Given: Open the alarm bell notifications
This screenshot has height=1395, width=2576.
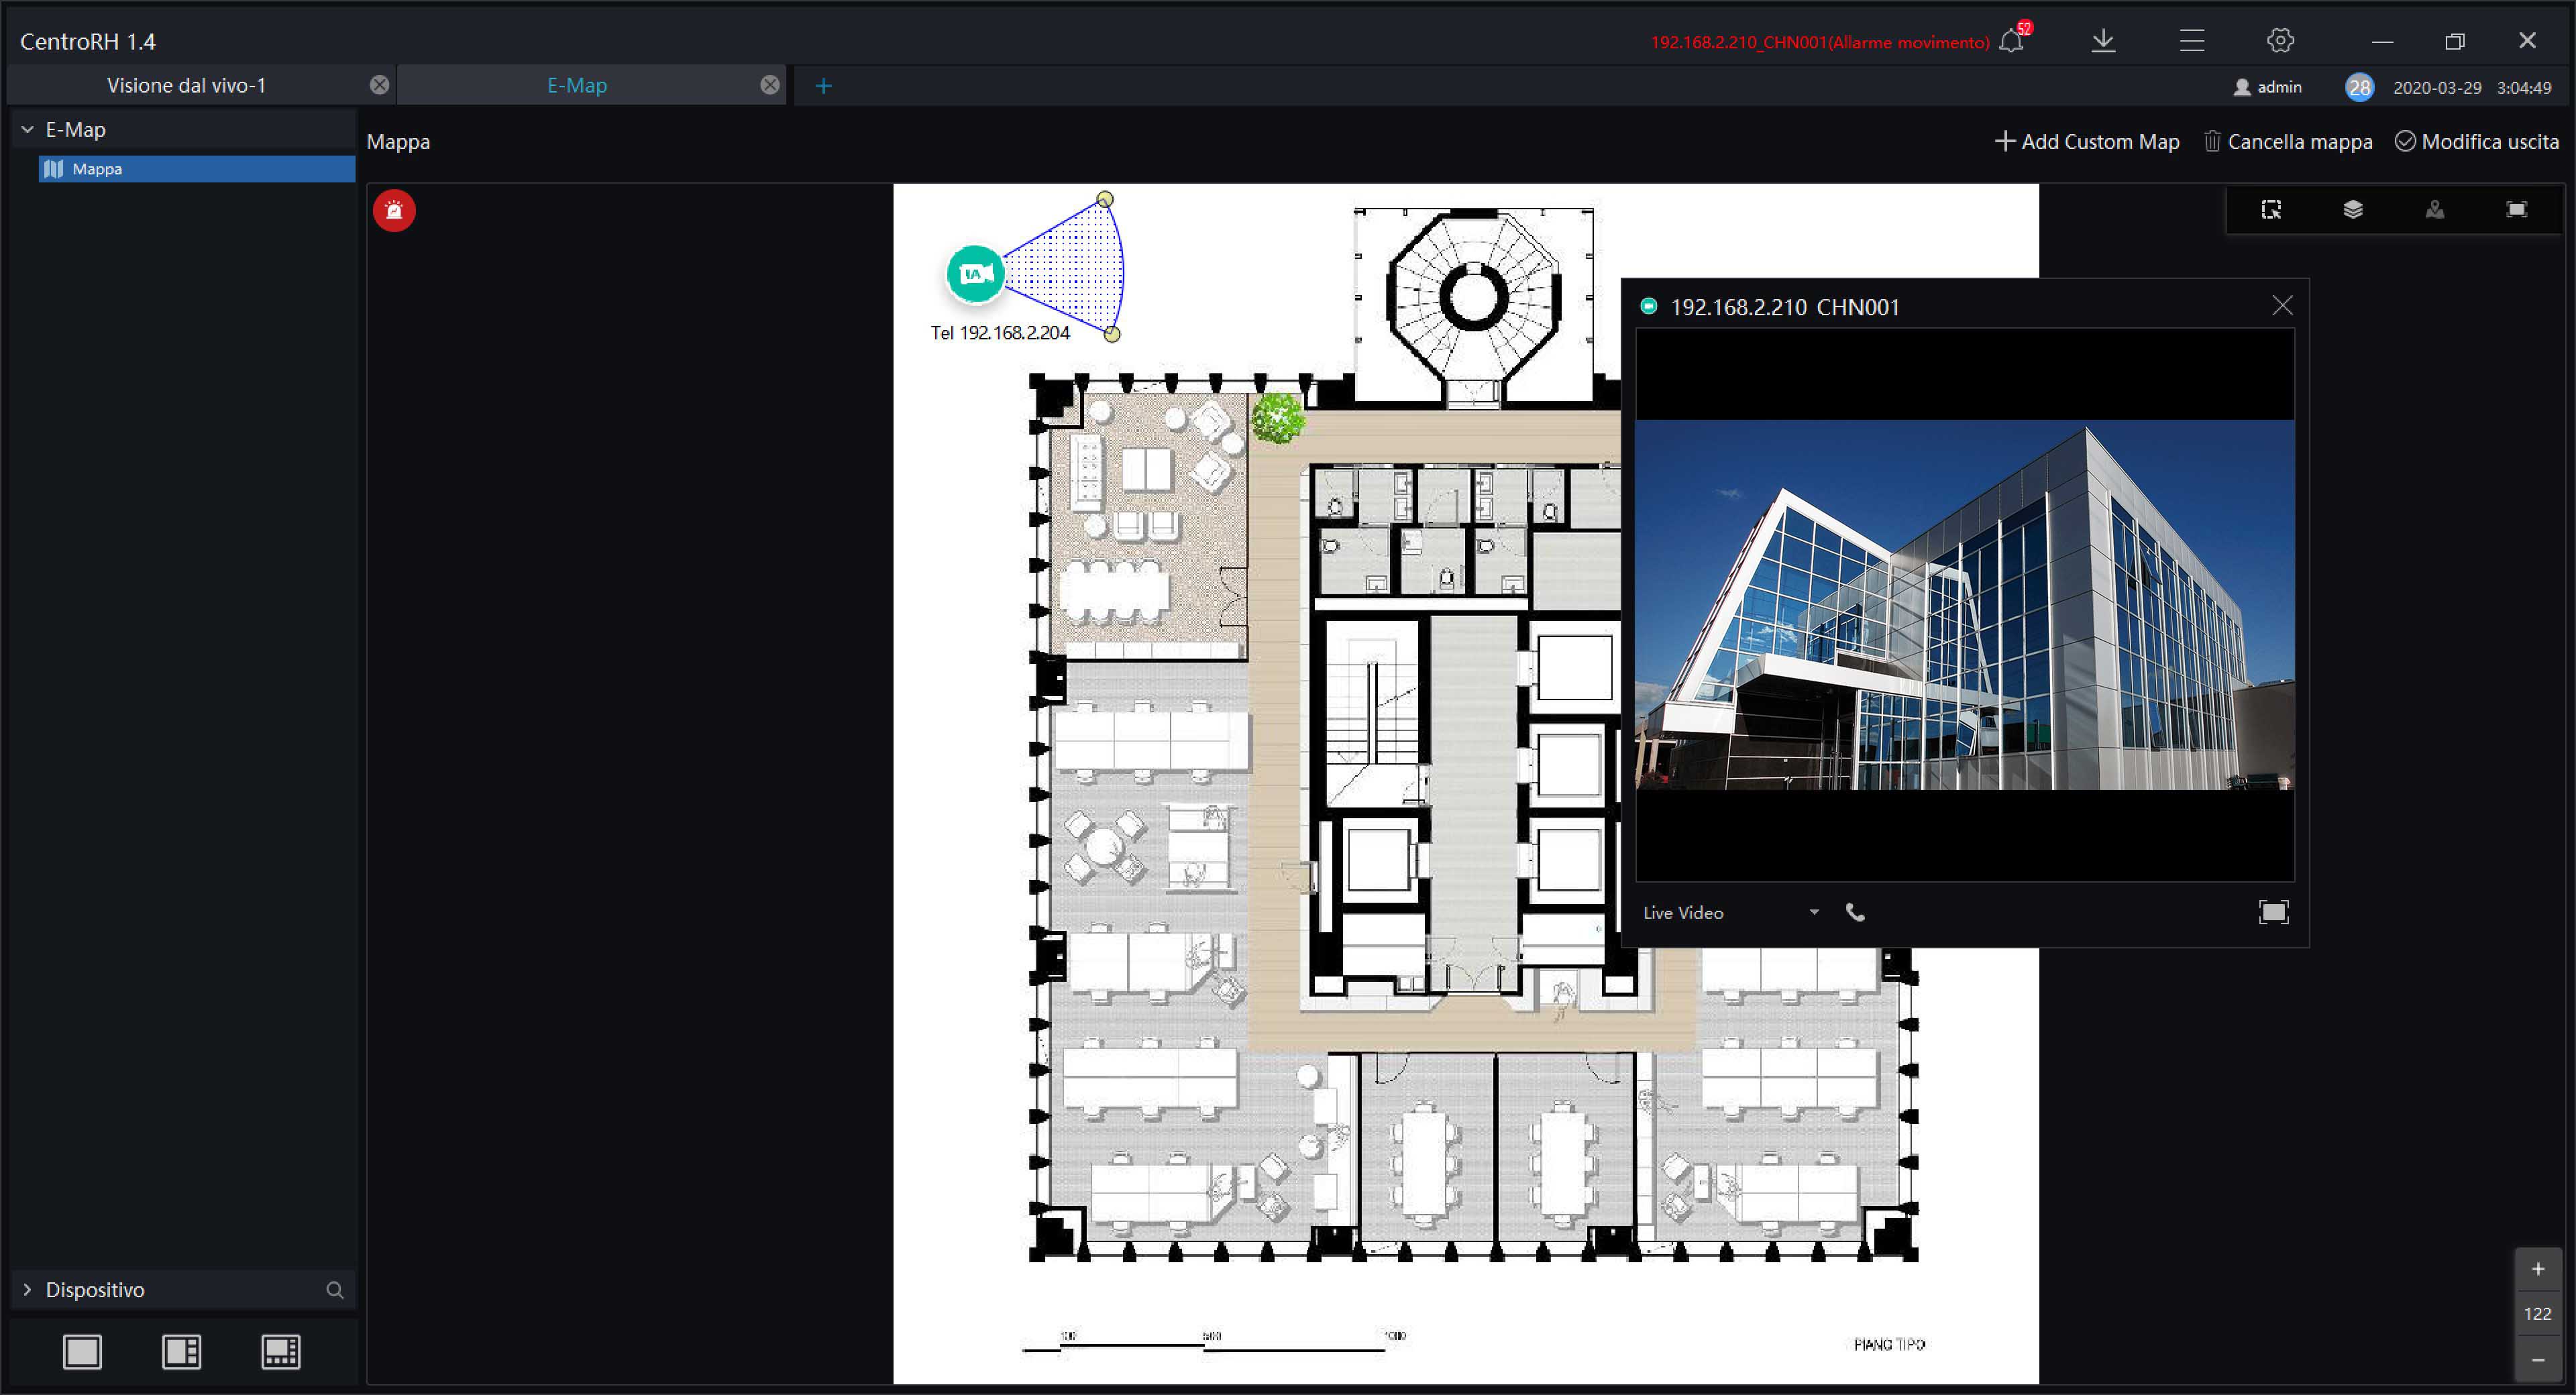Looking at the screenshot, I should pyautogui.click(x=2011, y=41).
